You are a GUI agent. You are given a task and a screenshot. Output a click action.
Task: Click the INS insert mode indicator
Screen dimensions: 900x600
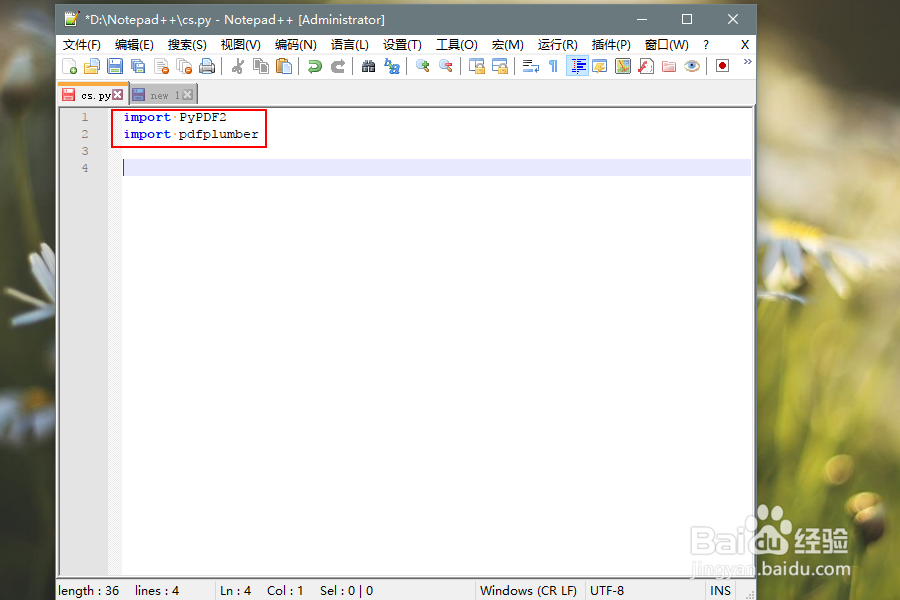coord(720,590)
